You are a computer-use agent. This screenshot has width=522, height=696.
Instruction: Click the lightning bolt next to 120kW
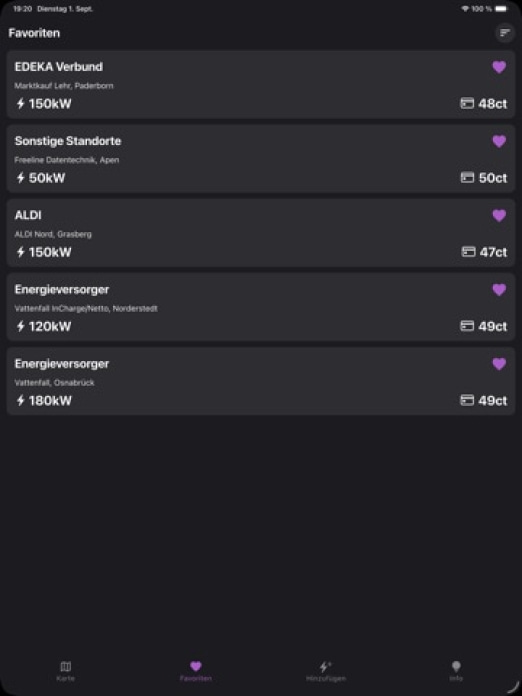[20, 326]
